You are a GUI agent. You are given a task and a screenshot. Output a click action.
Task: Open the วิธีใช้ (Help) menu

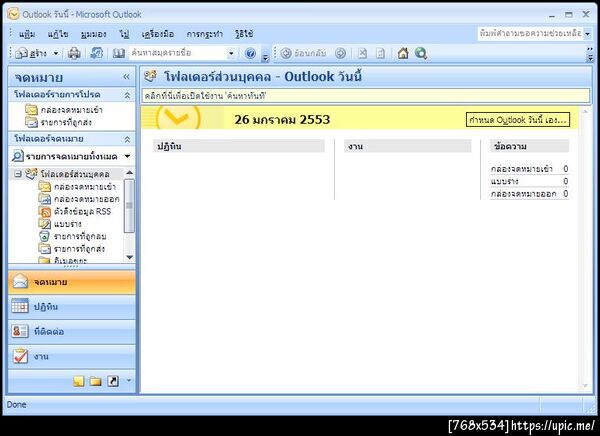[244, 34]
